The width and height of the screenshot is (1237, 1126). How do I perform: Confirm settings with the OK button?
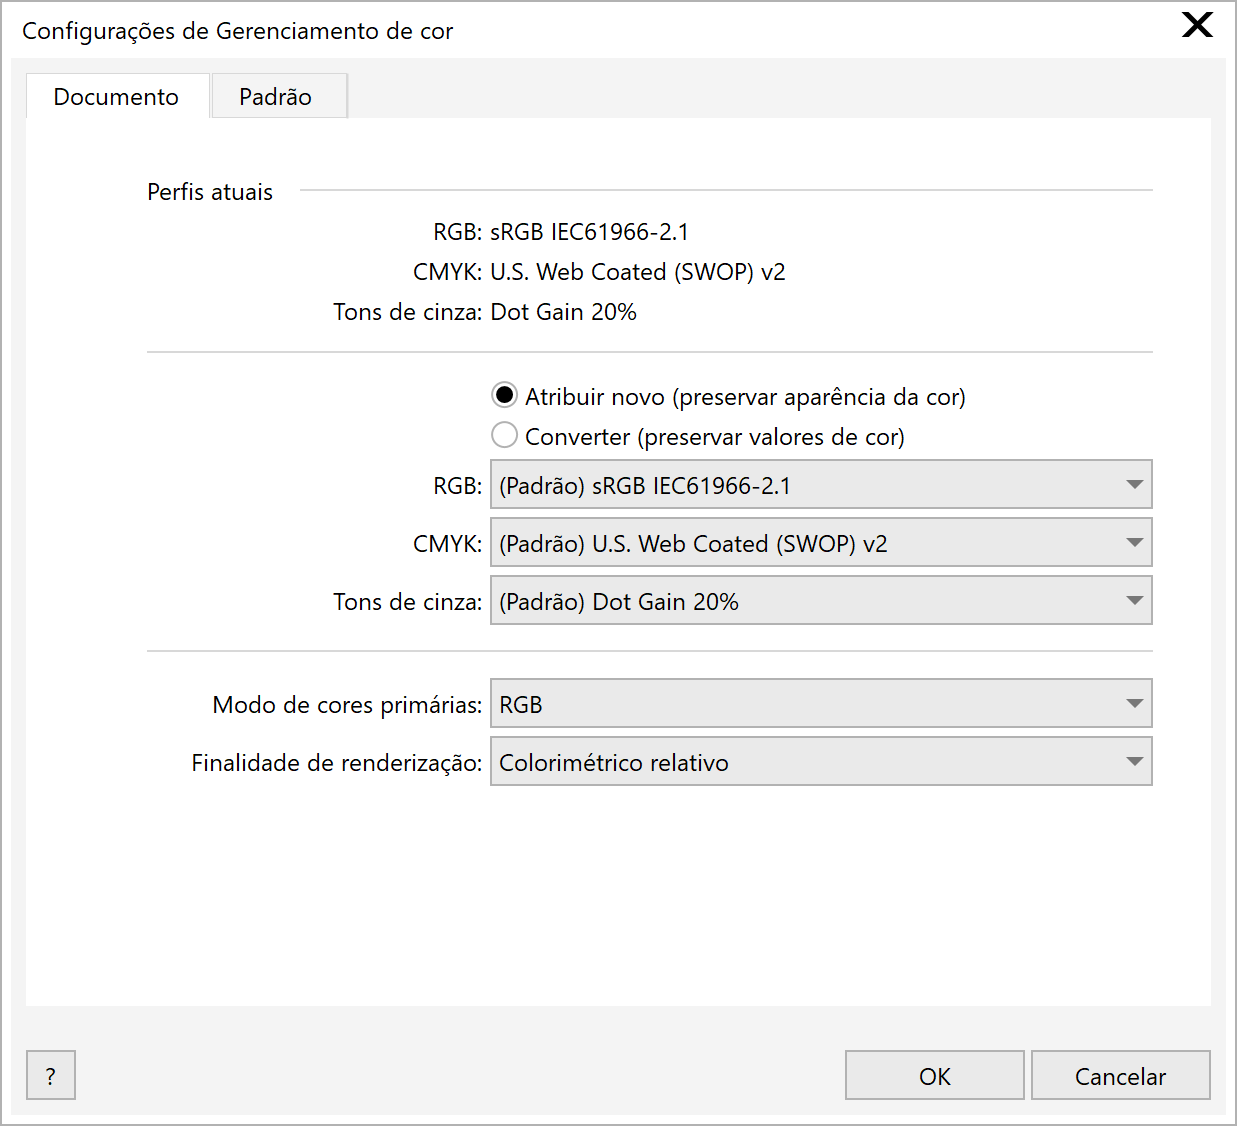[x=934, y=1076]
